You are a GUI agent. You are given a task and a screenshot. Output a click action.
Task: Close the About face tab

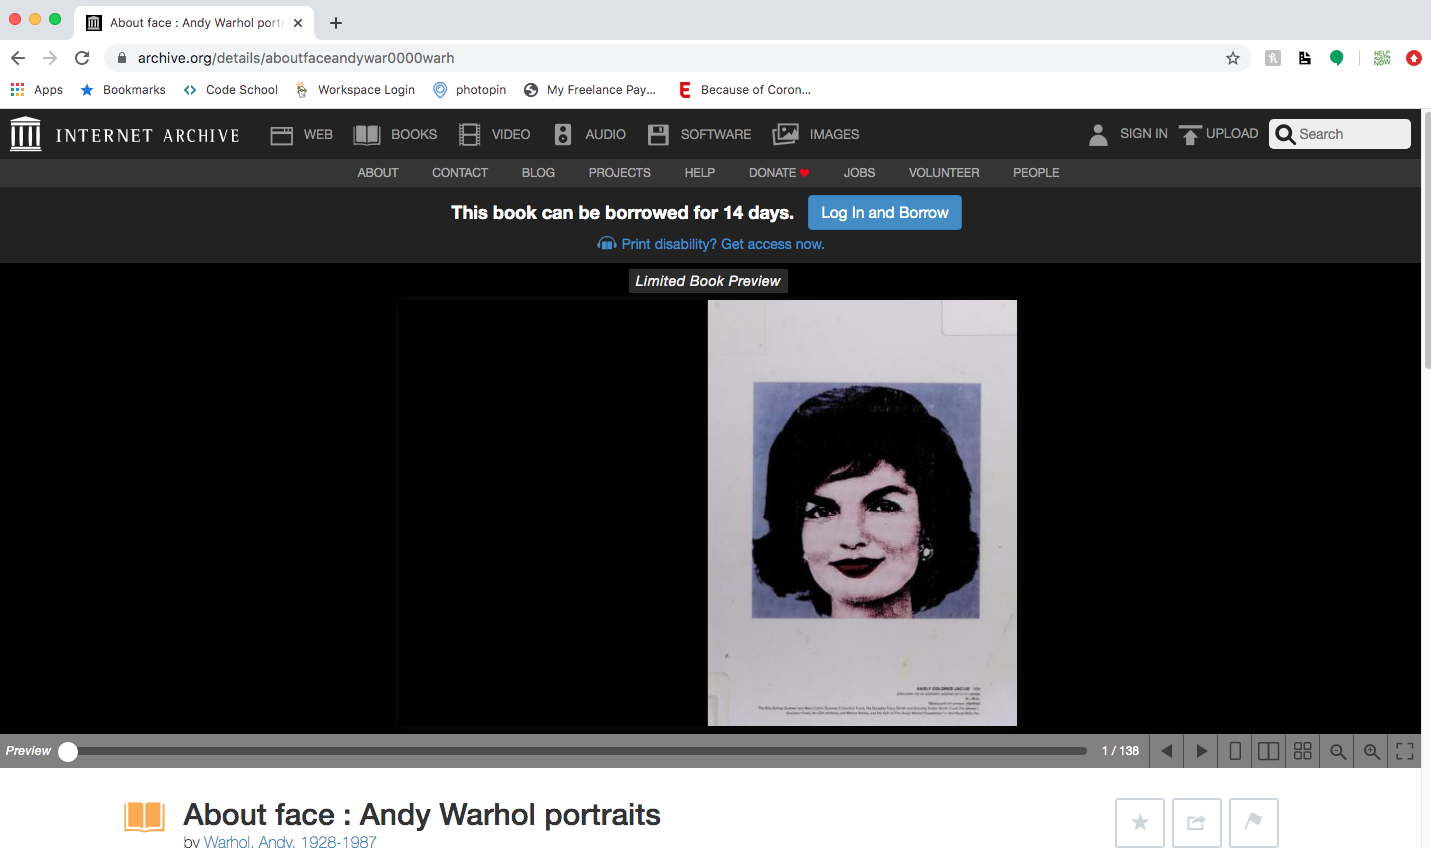[x=298, y=23]
